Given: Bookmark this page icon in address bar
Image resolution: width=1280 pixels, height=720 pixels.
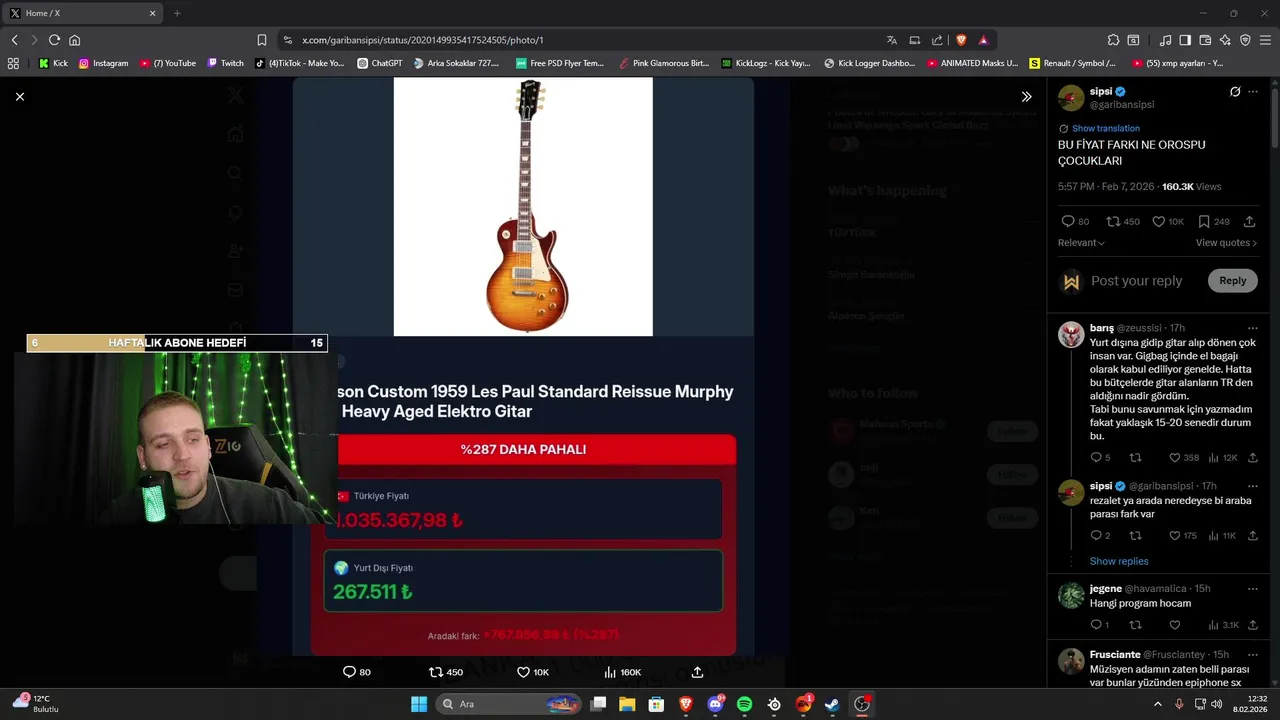Looking at the screenshot, I should click(262, 40).
